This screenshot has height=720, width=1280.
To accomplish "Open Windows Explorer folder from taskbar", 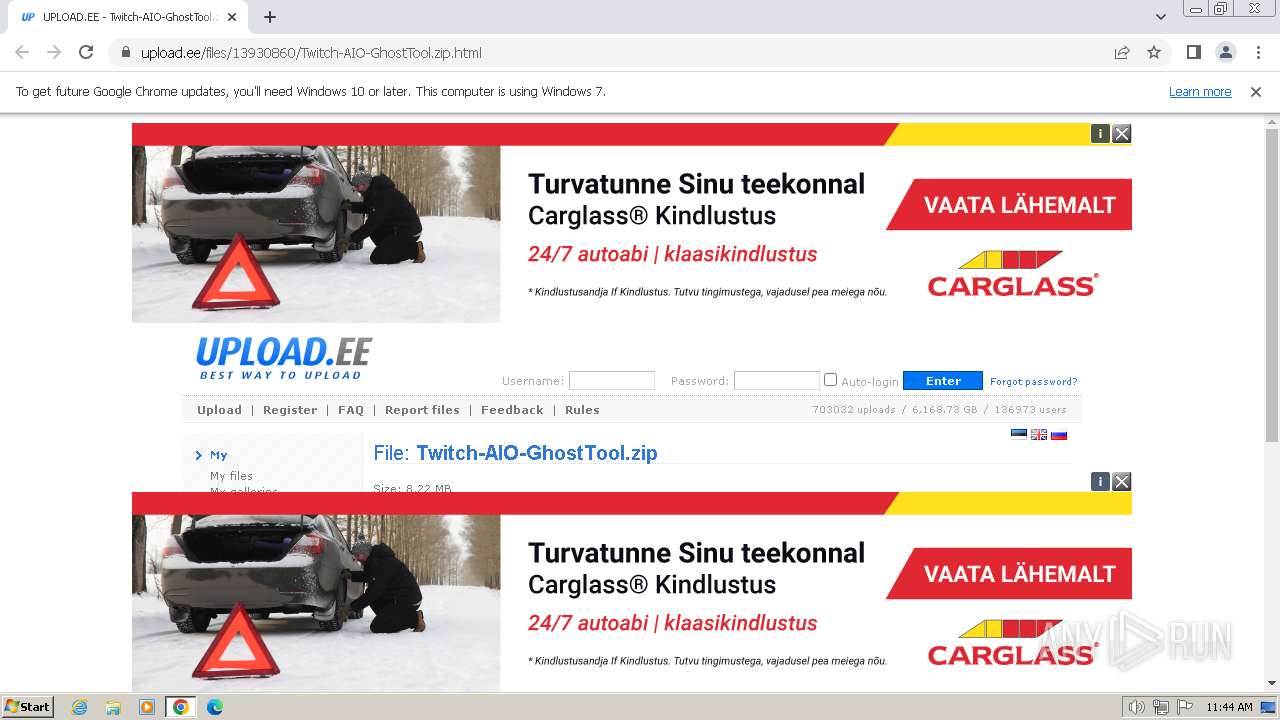I will (113, 707).
